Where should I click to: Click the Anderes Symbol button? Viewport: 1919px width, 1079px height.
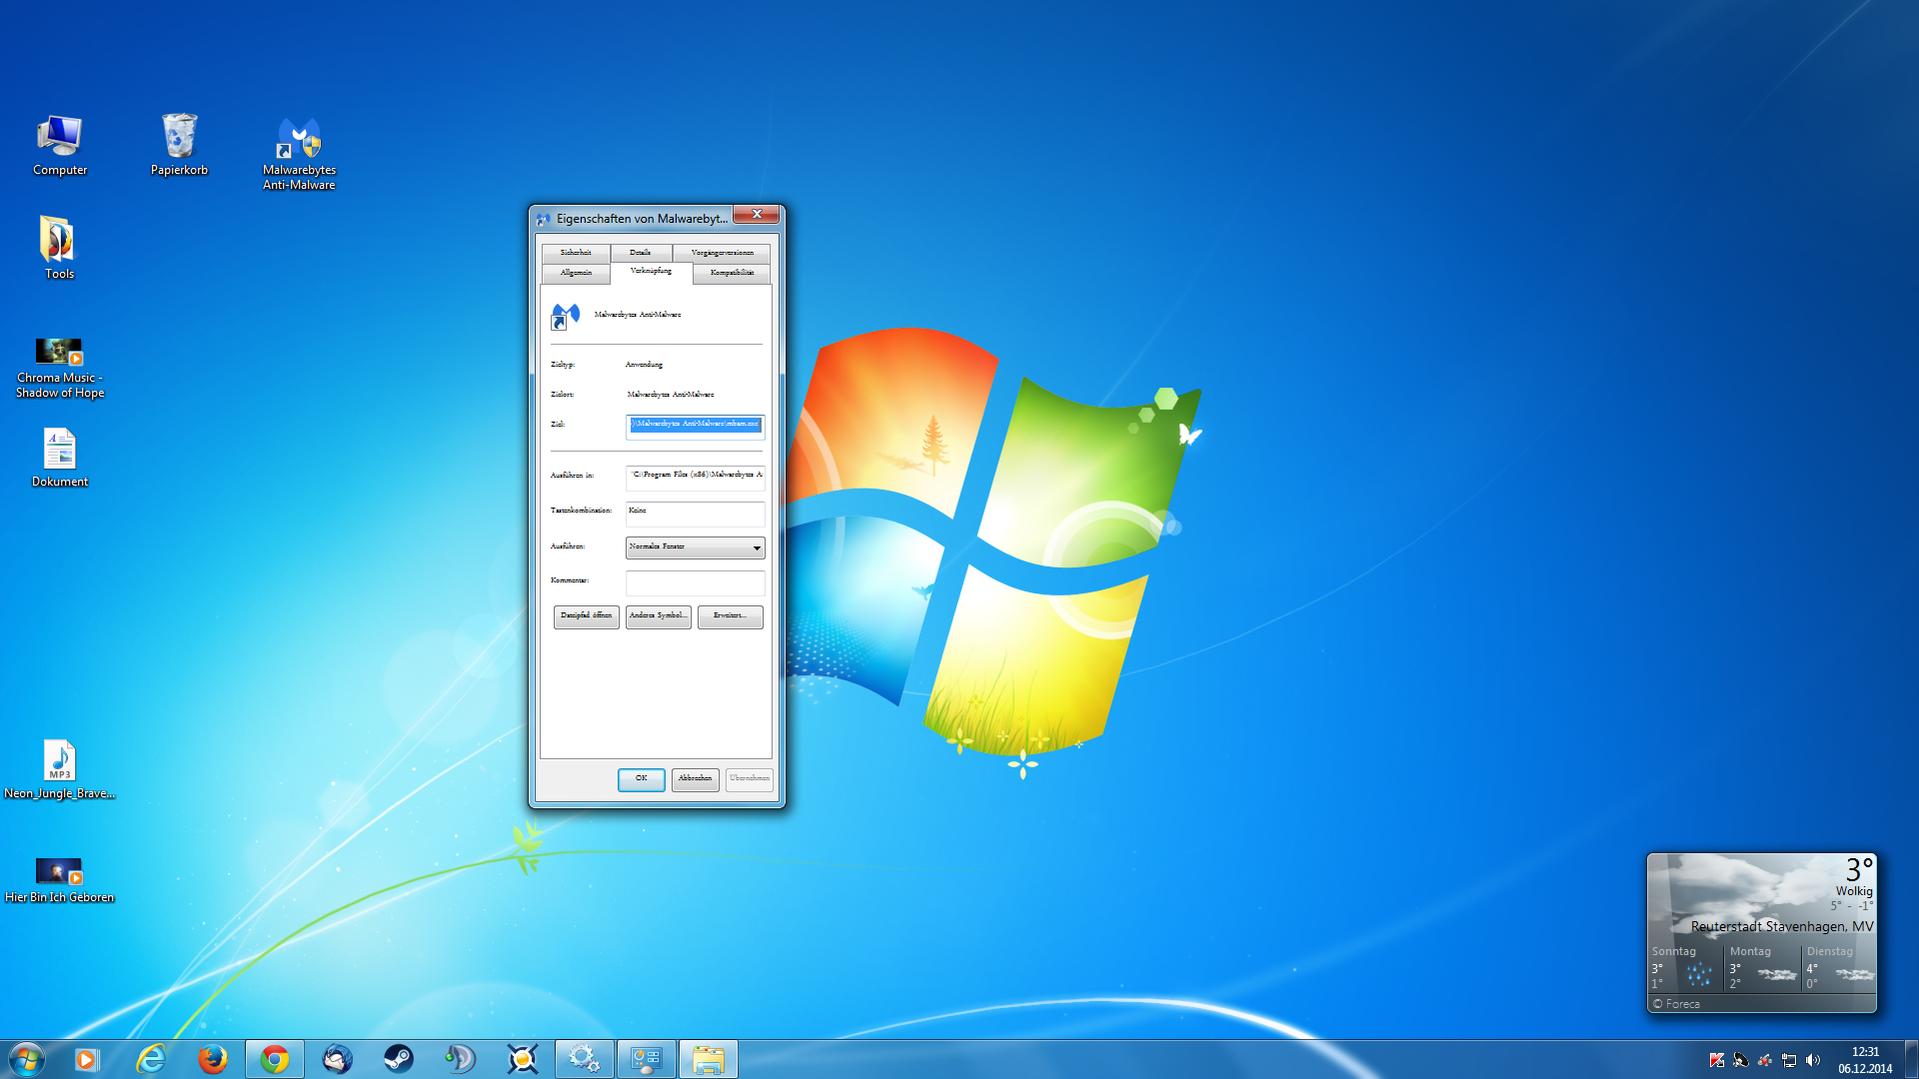658,616
